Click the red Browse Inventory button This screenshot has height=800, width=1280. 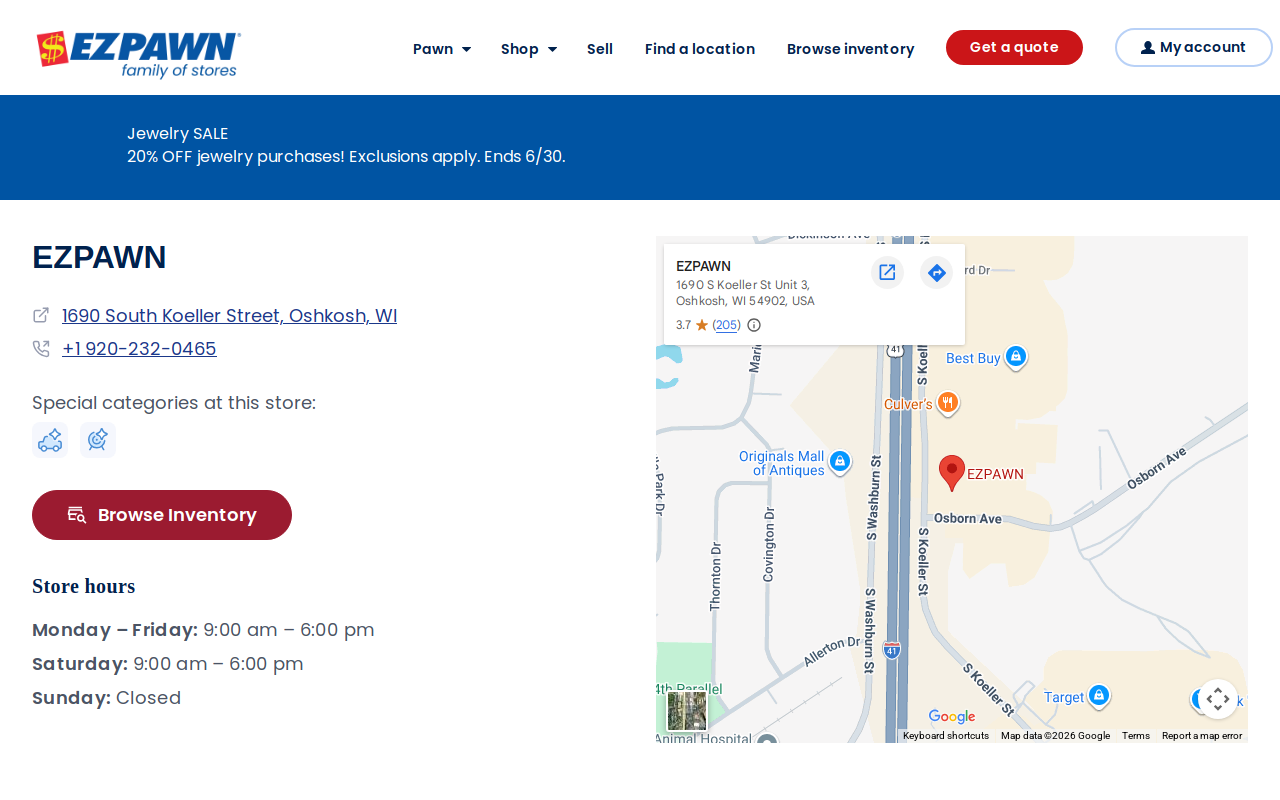click(162, 515)
